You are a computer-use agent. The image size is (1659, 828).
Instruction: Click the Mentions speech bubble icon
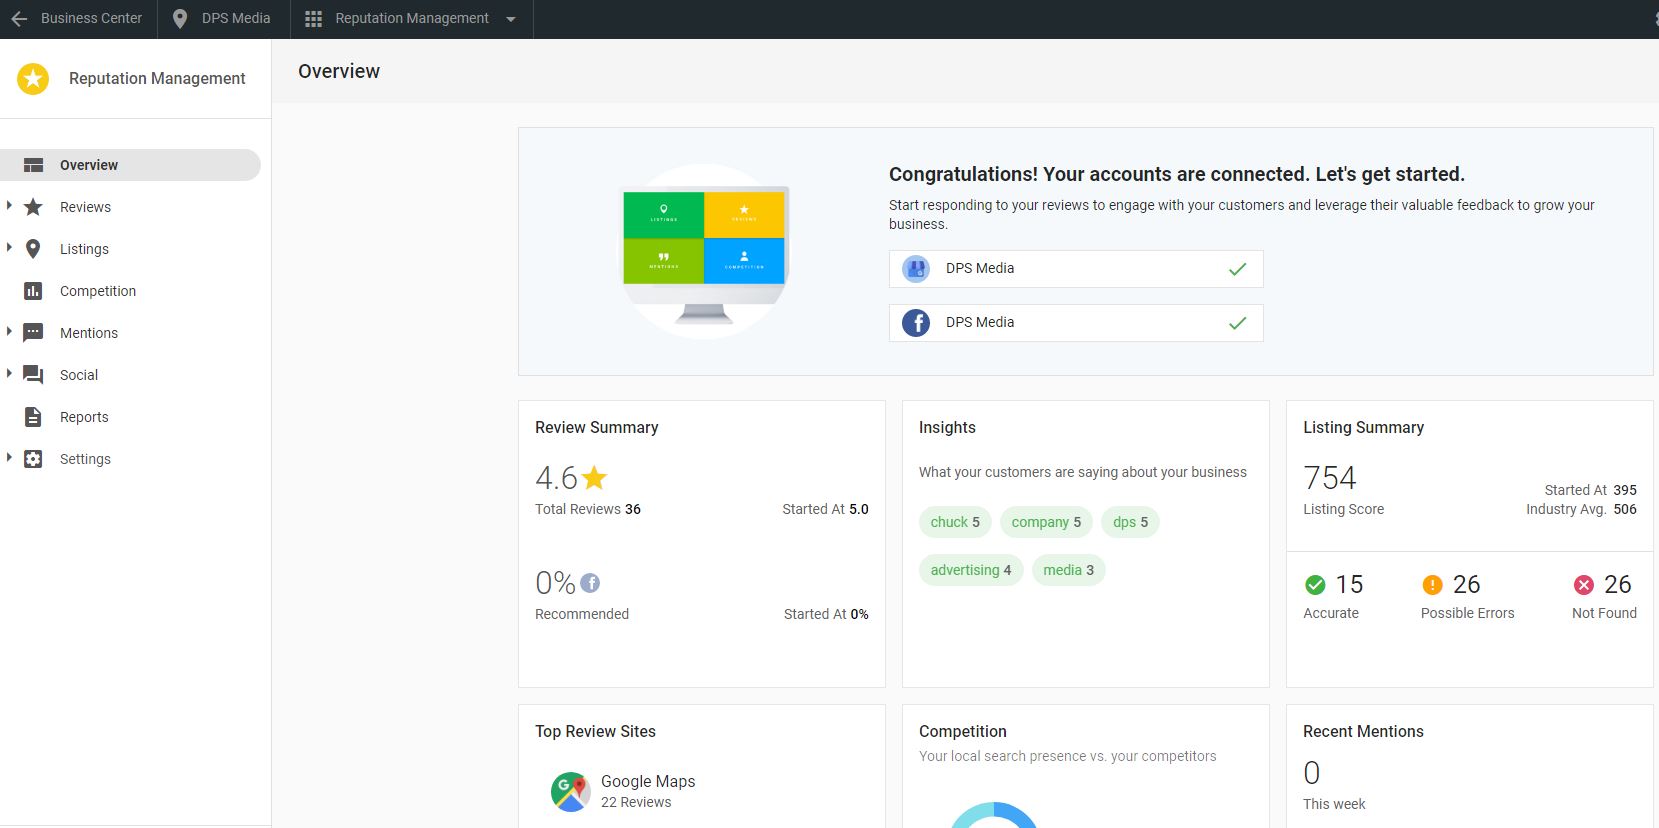click(33, 333)
